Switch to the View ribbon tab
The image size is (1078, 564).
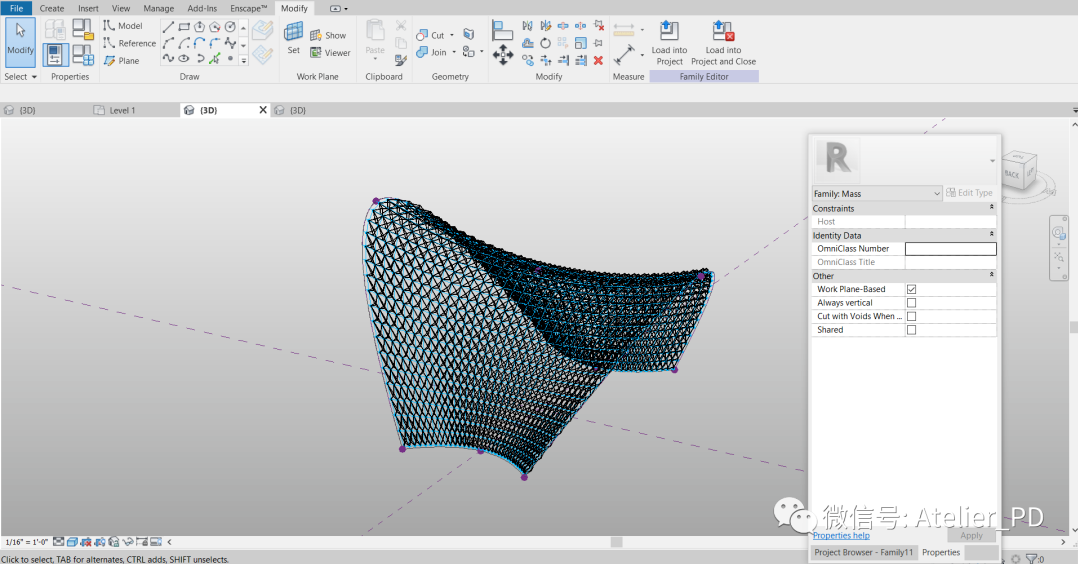click(121, 8)
